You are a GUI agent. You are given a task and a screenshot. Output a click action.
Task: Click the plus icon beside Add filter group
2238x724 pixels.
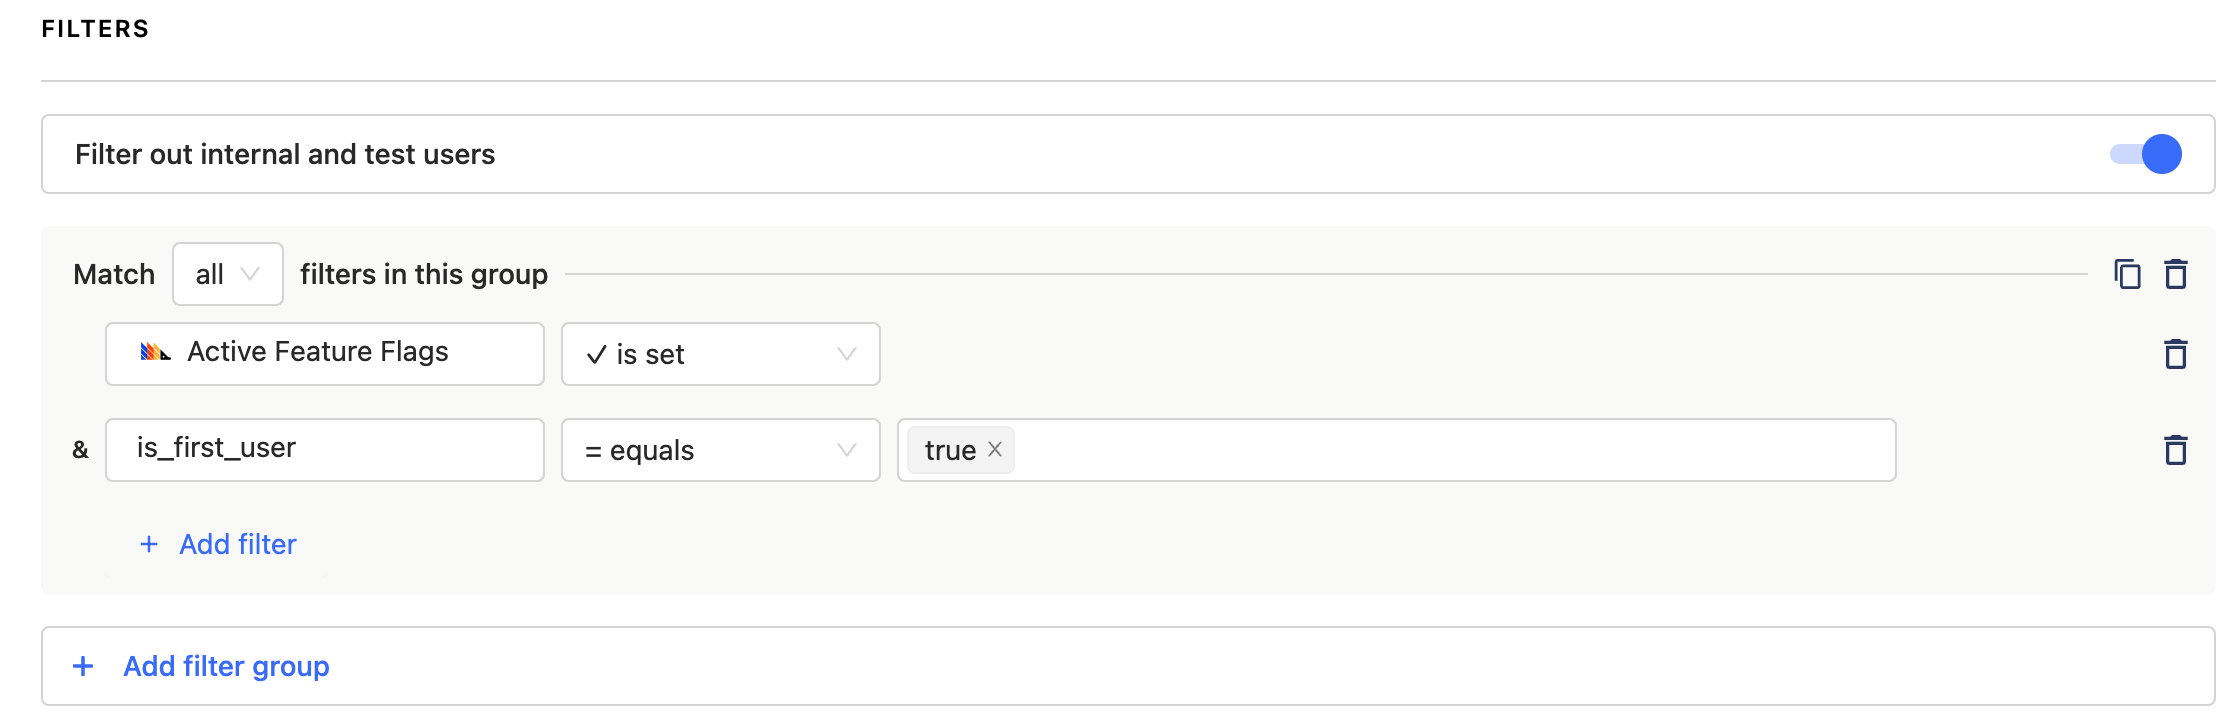tap(82, 665)
